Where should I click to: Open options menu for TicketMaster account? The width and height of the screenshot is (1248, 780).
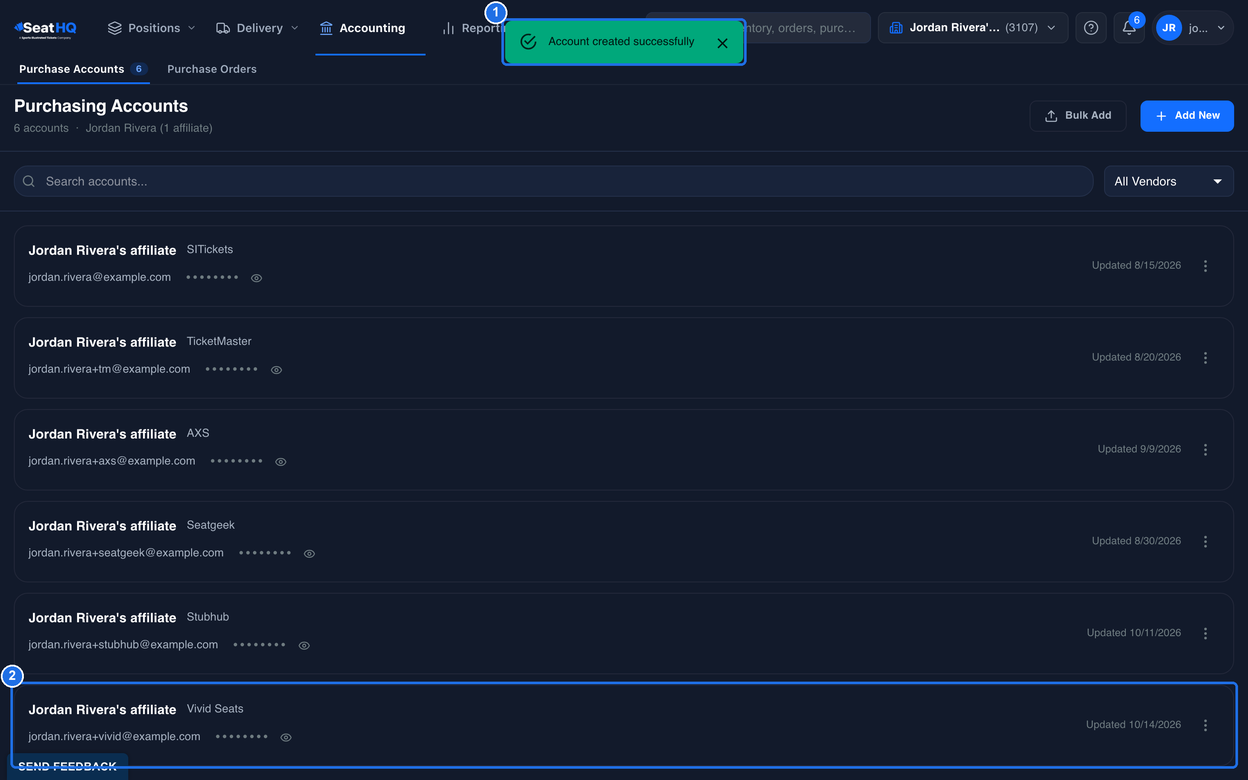tap(1205, 358)
